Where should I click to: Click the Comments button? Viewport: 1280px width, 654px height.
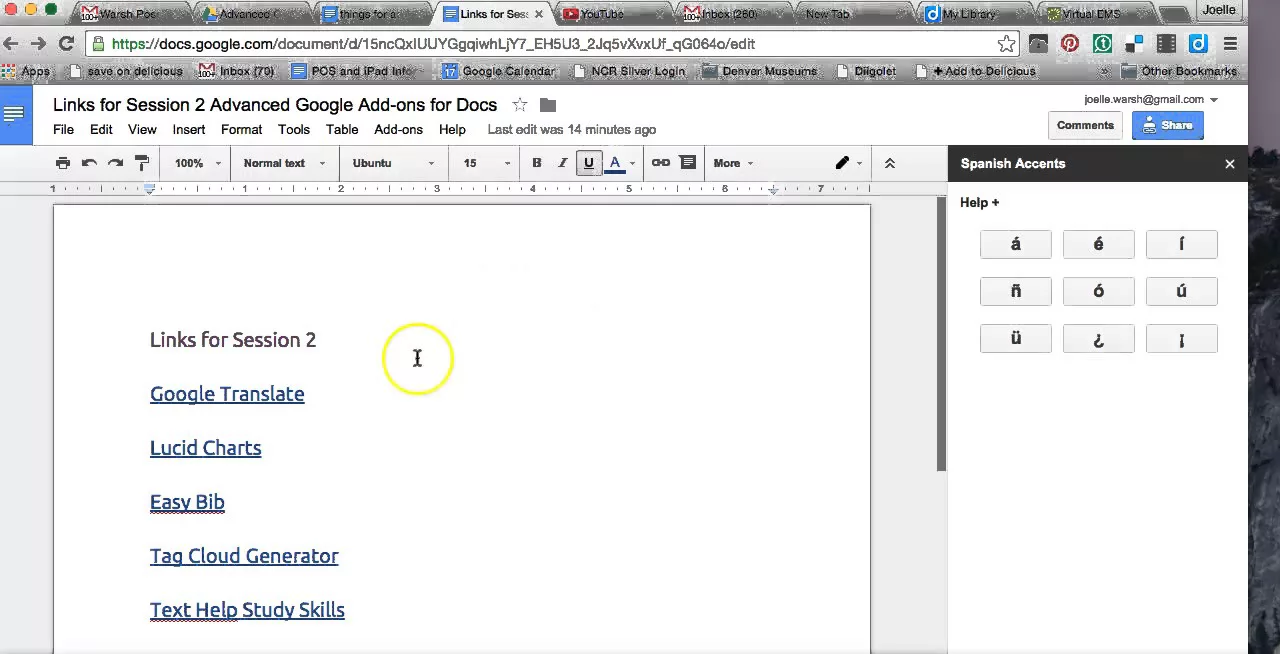point(1085,125)
